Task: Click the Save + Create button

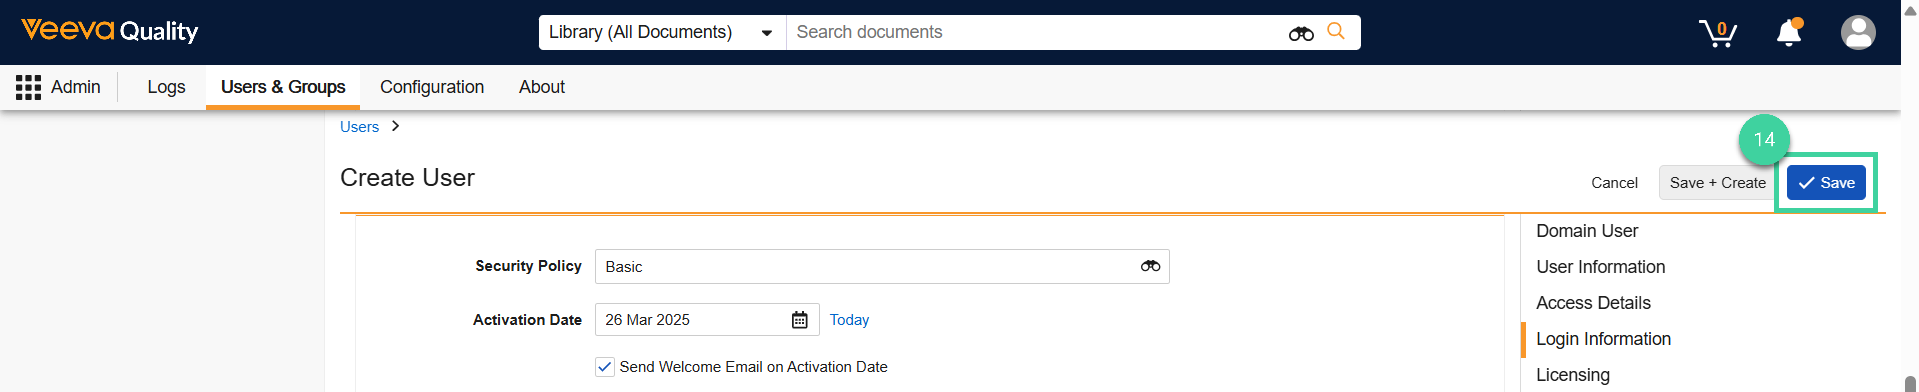Action: [x=1717, y=182]
